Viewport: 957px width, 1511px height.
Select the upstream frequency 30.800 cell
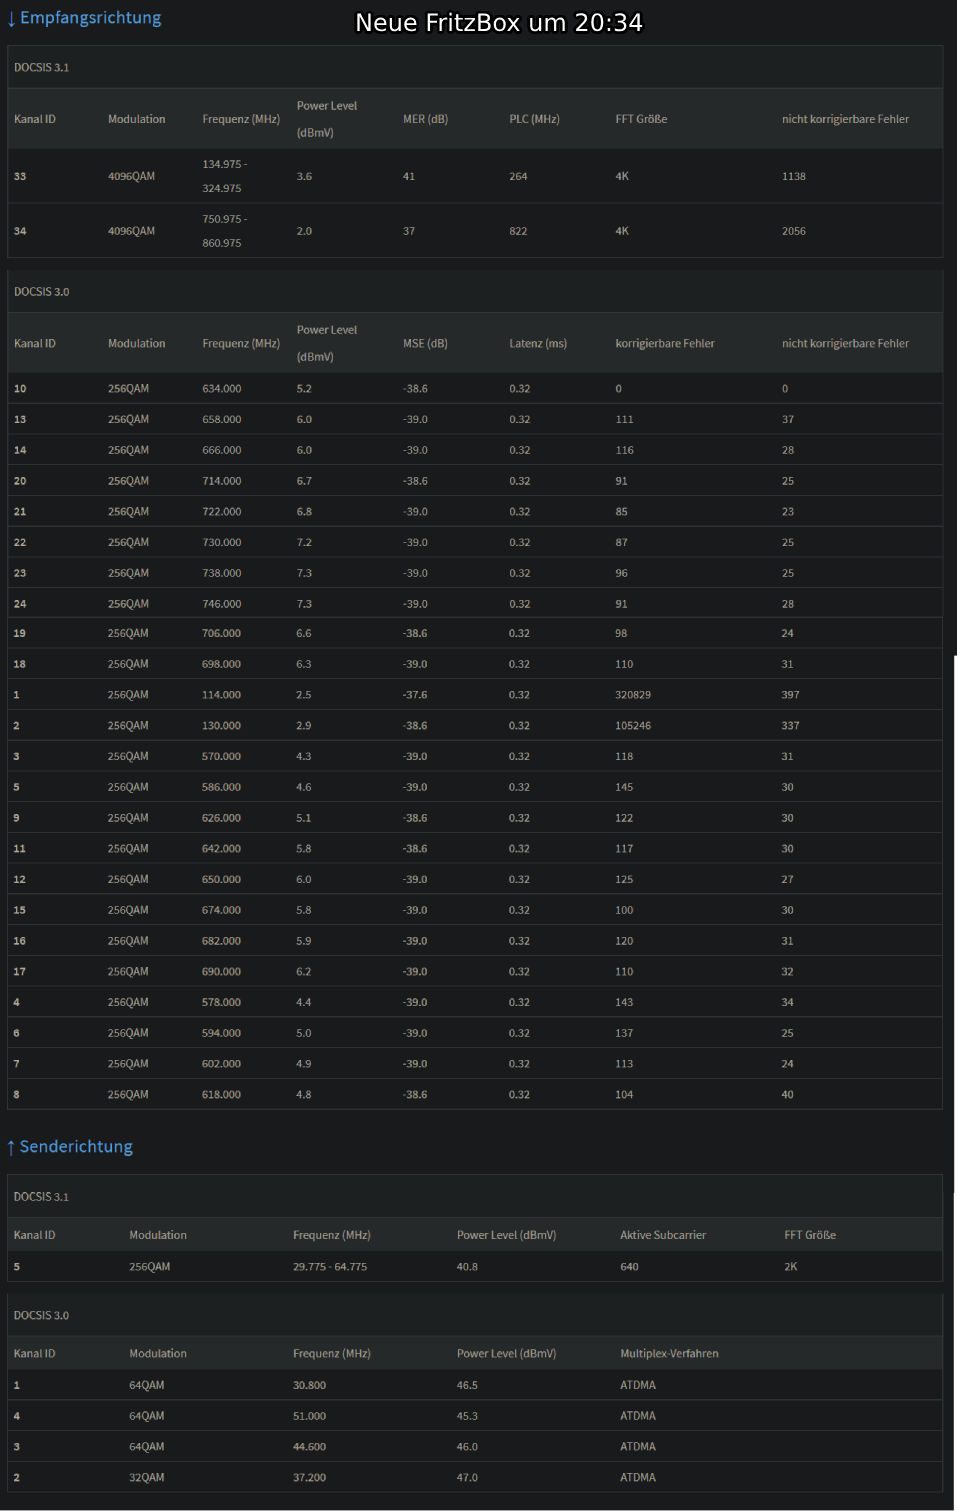coord(310,1386)
